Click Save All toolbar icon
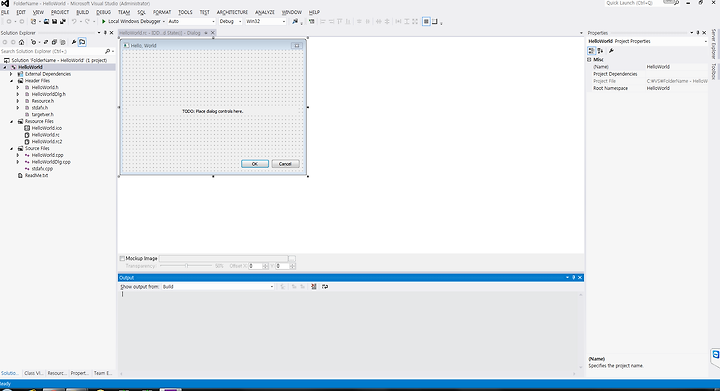Screen dimensions: 720x391 62,21
